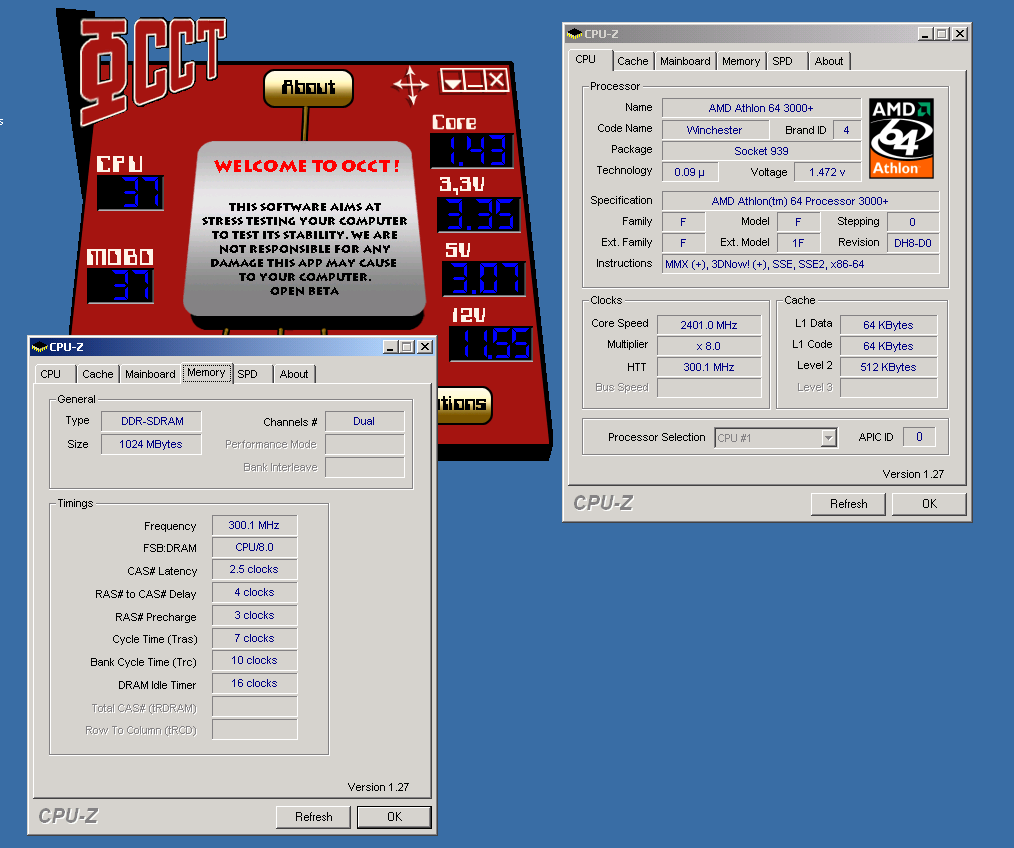Click the Core Speed value field

click(708, 324)
